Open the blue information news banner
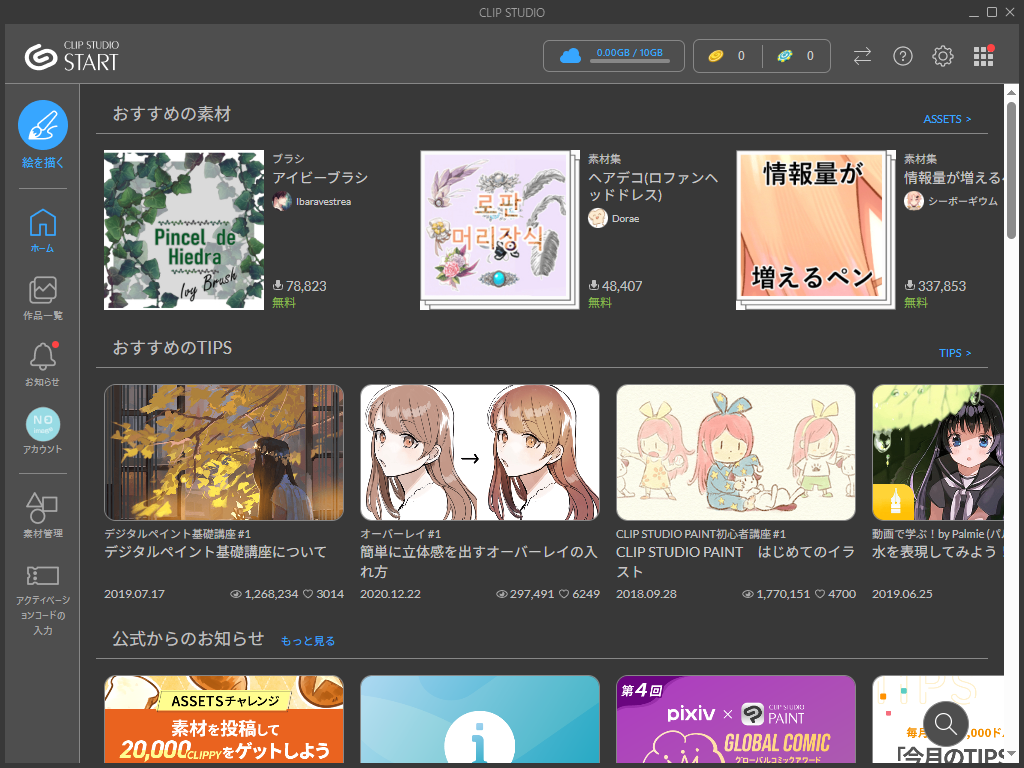 click(x=480, y=719)
